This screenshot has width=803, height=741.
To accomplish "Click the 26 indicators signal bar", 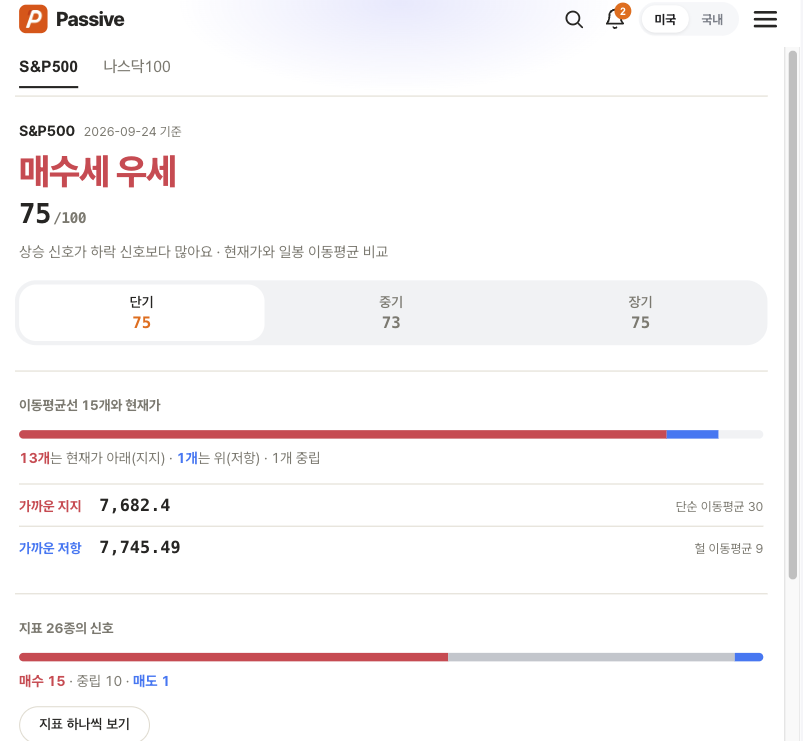I will [391, 657].
